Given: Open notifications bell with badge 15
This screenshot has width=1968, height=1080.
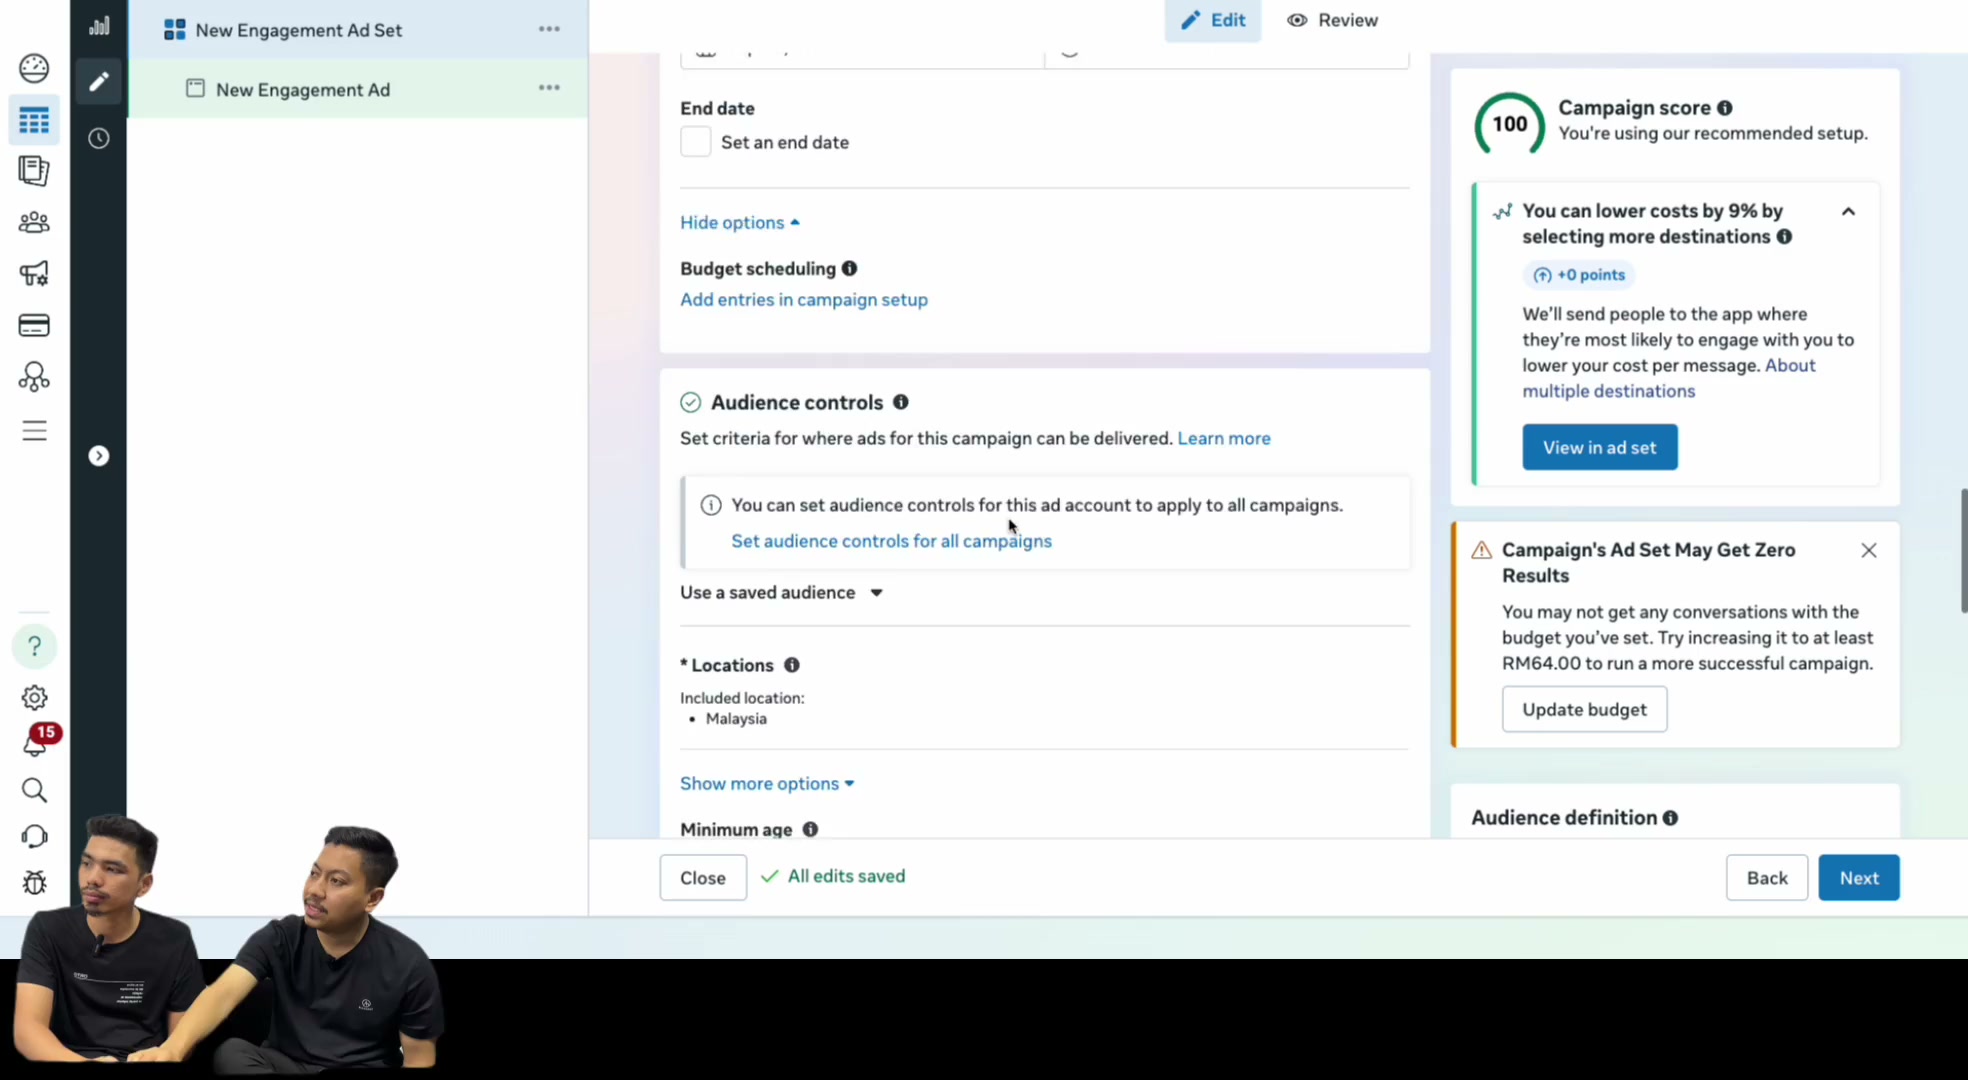Looking at the screenshot, I should pyautogui.click(x=36, y=742).
